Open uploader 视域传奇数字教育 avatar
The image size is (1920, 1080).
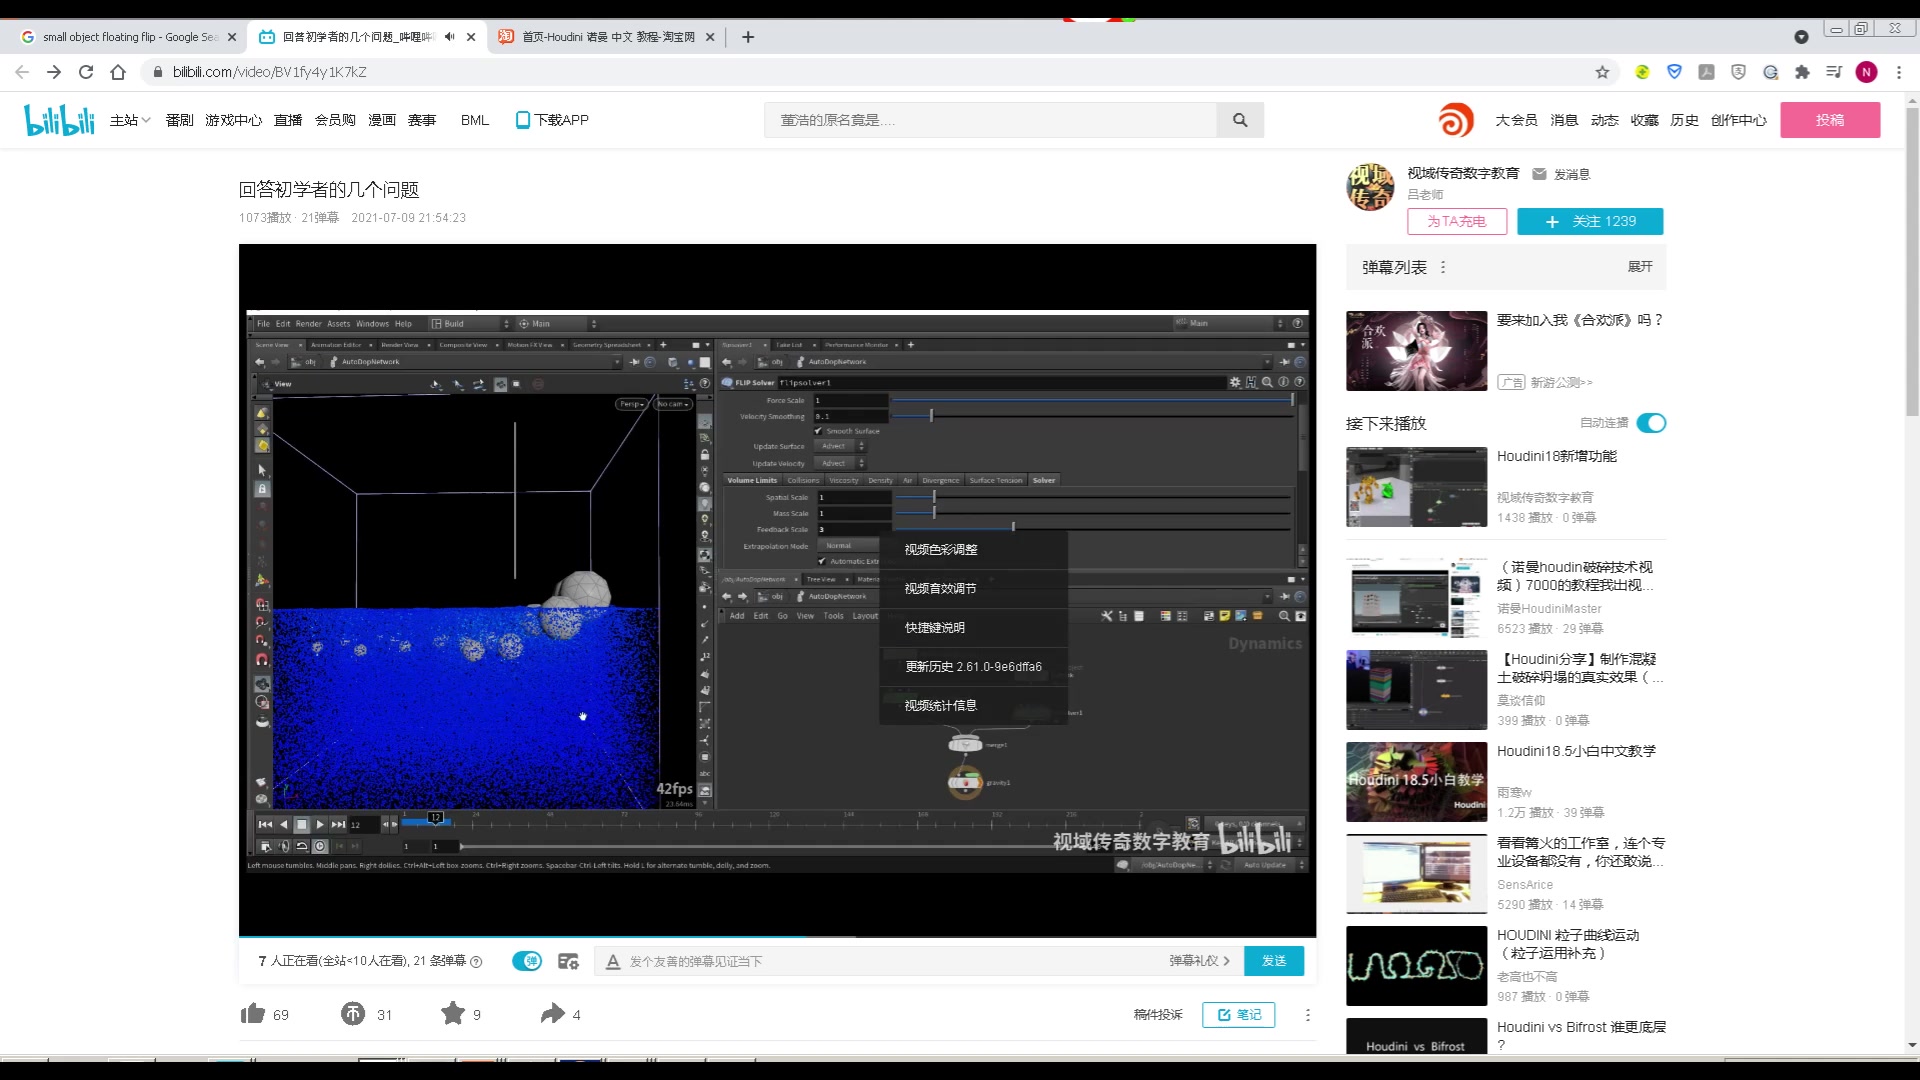1370,187
